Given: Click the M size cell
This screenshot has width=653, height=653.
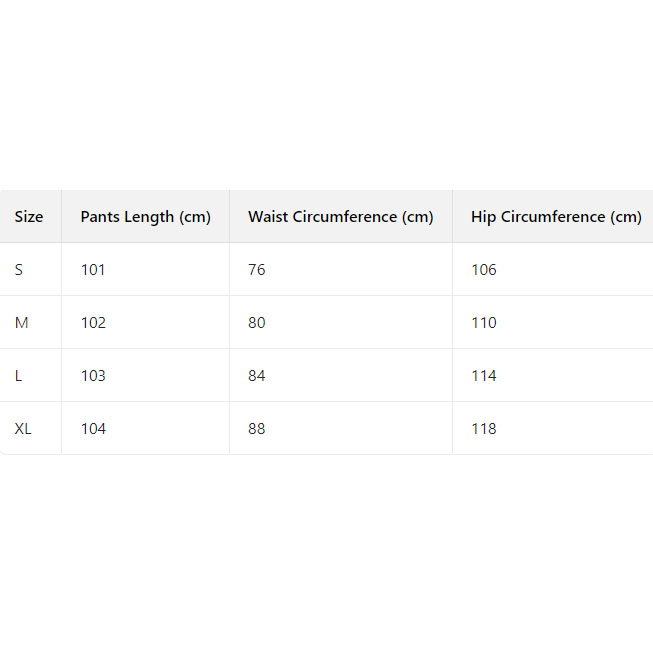Looking at the screenshot, I should 20,323.
